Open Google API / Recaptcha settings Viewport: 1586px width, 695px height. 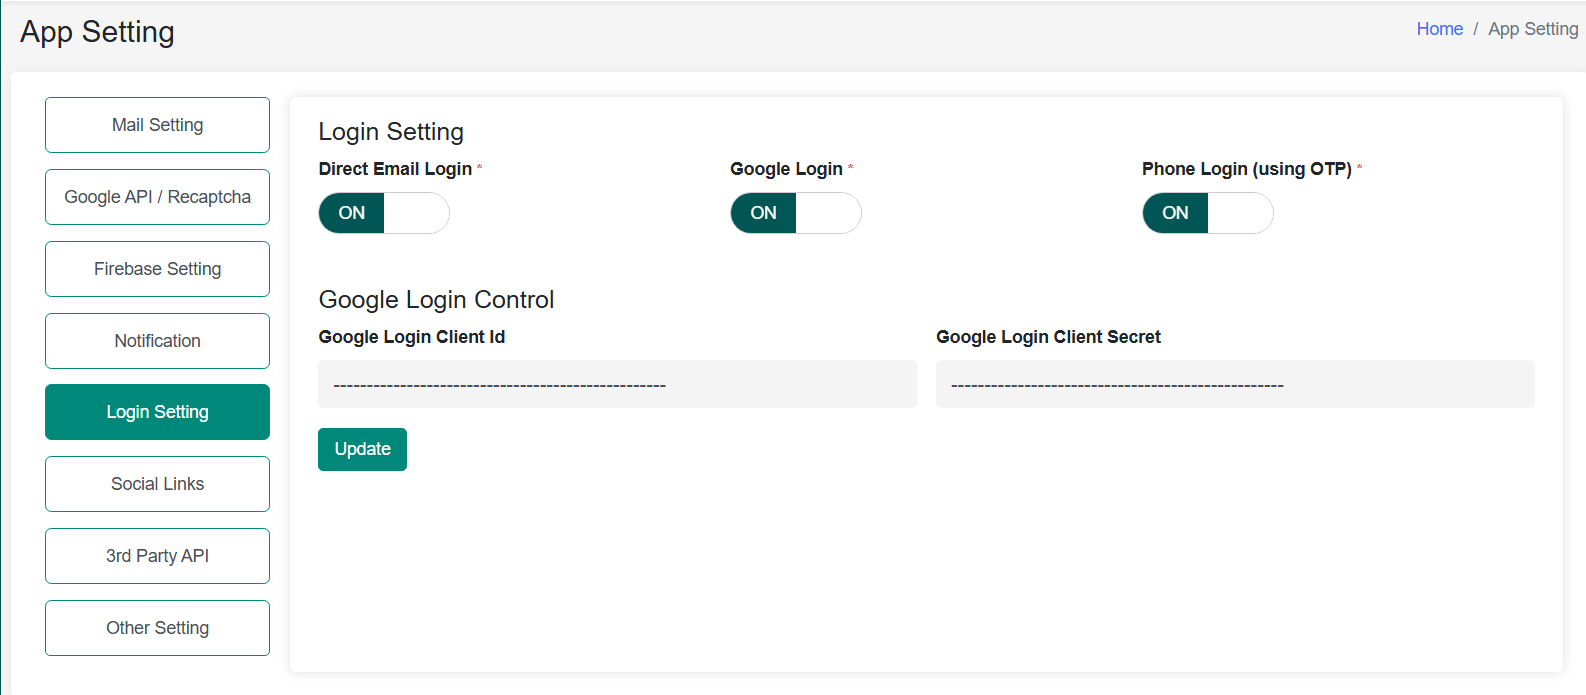[157, 197]
